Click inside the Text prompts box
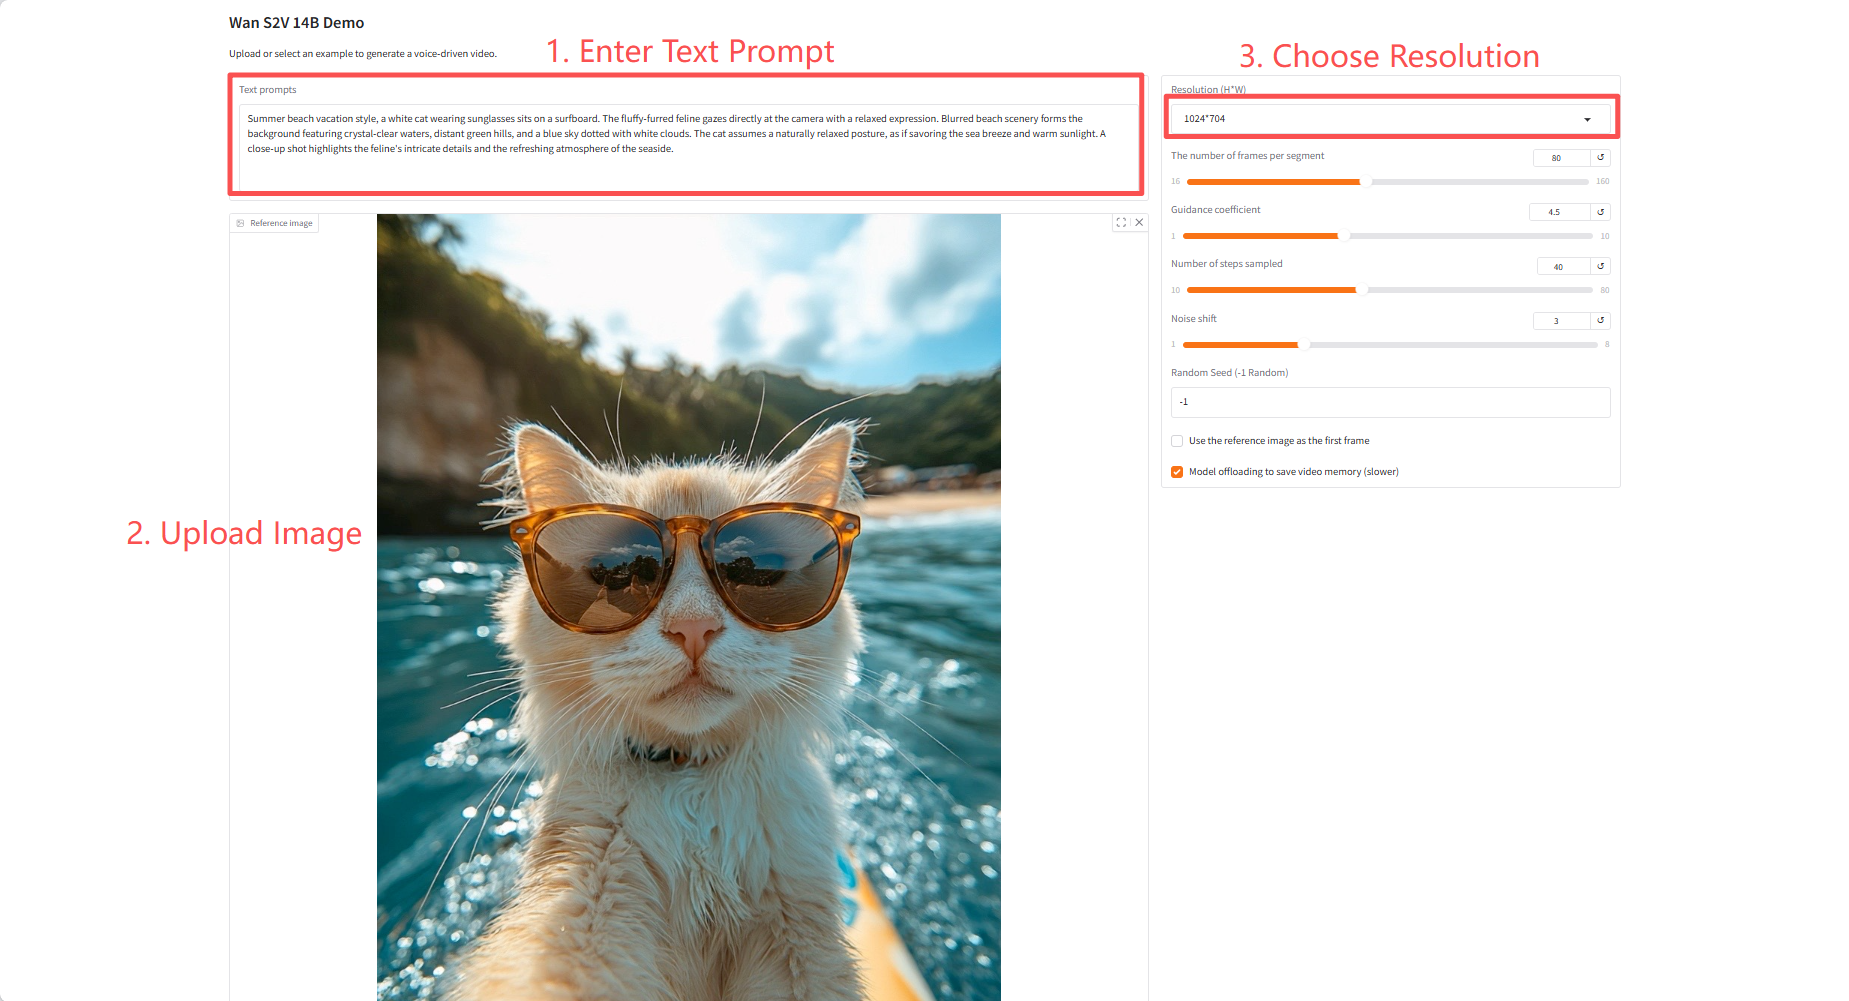The width and height of the screenshot is (1849, 1001). pyautogui.click(x=688, y=147)
